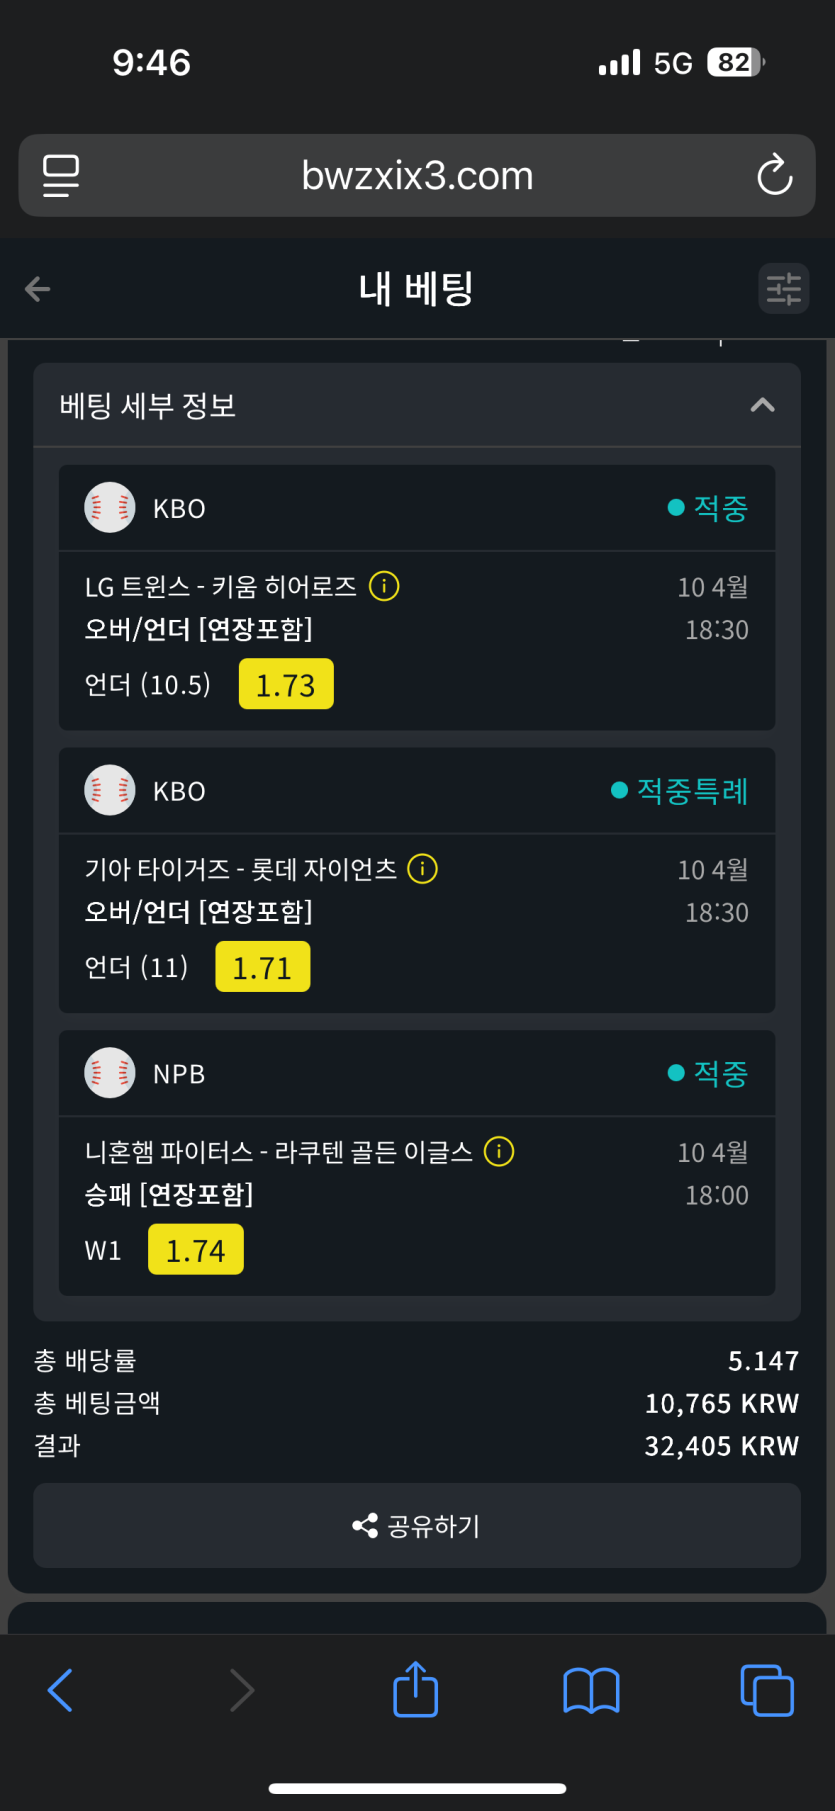Viewport: 835px width, 1811px height.
Task: Tap the bwzxix3.com address field
Action: pyautogui.click(x=417, y=176)
